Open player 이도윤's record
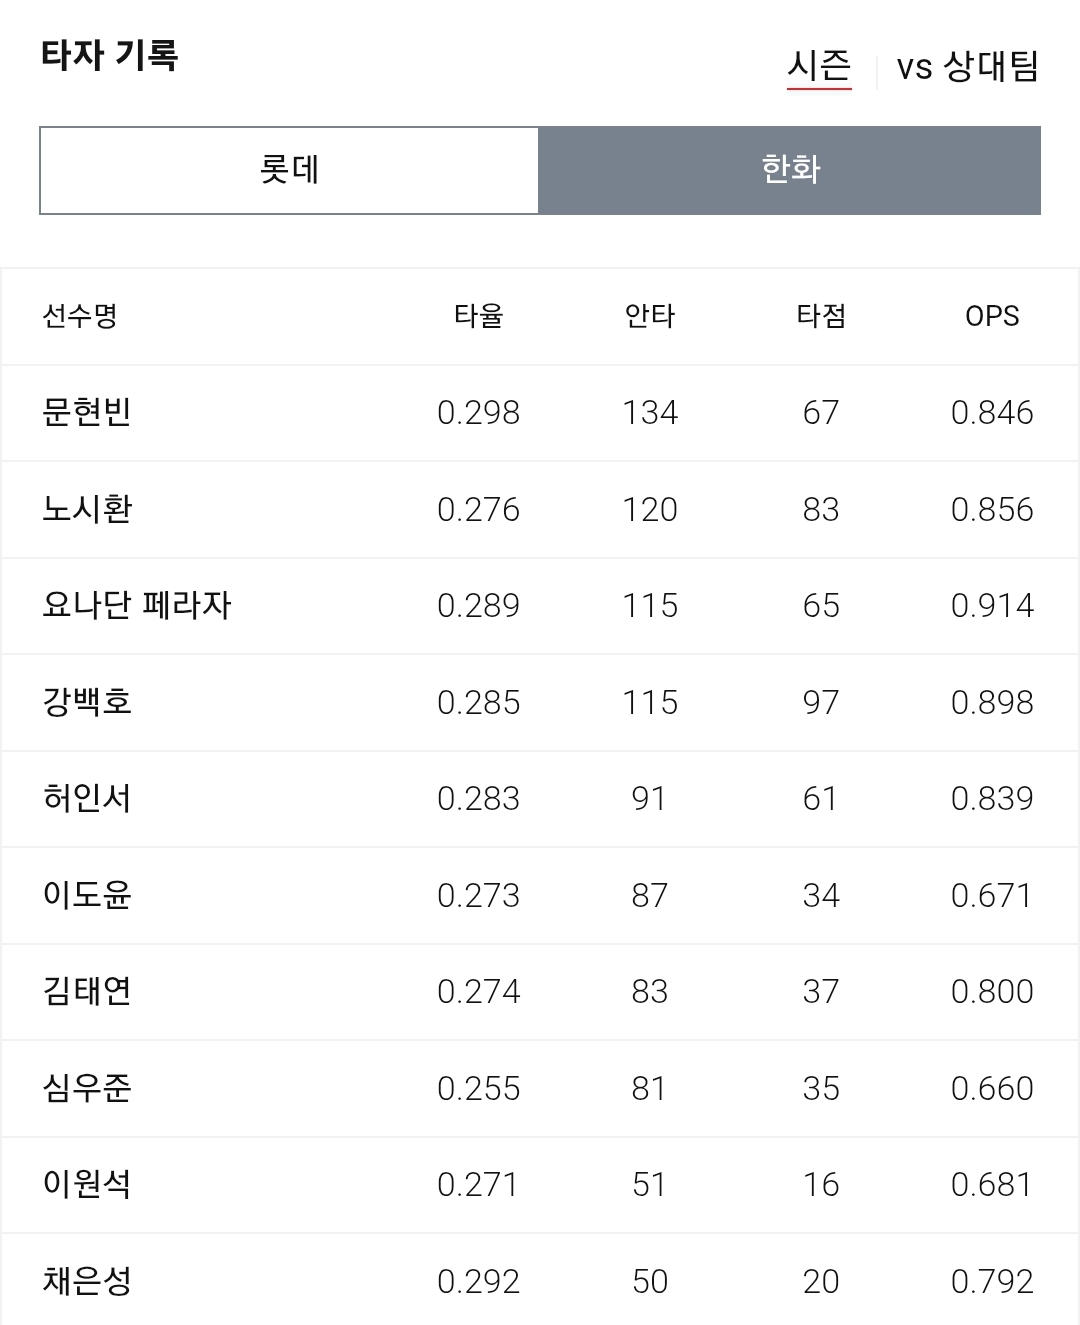The image size is (1080, 1325). pyautogui.click(x=540, y=896)
